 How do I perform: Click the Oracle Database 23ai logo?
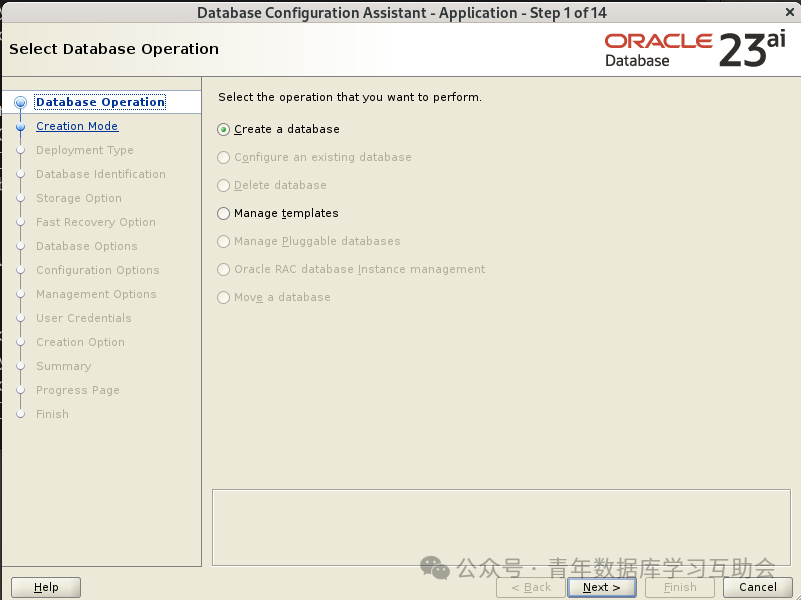(x=695, y=50)
